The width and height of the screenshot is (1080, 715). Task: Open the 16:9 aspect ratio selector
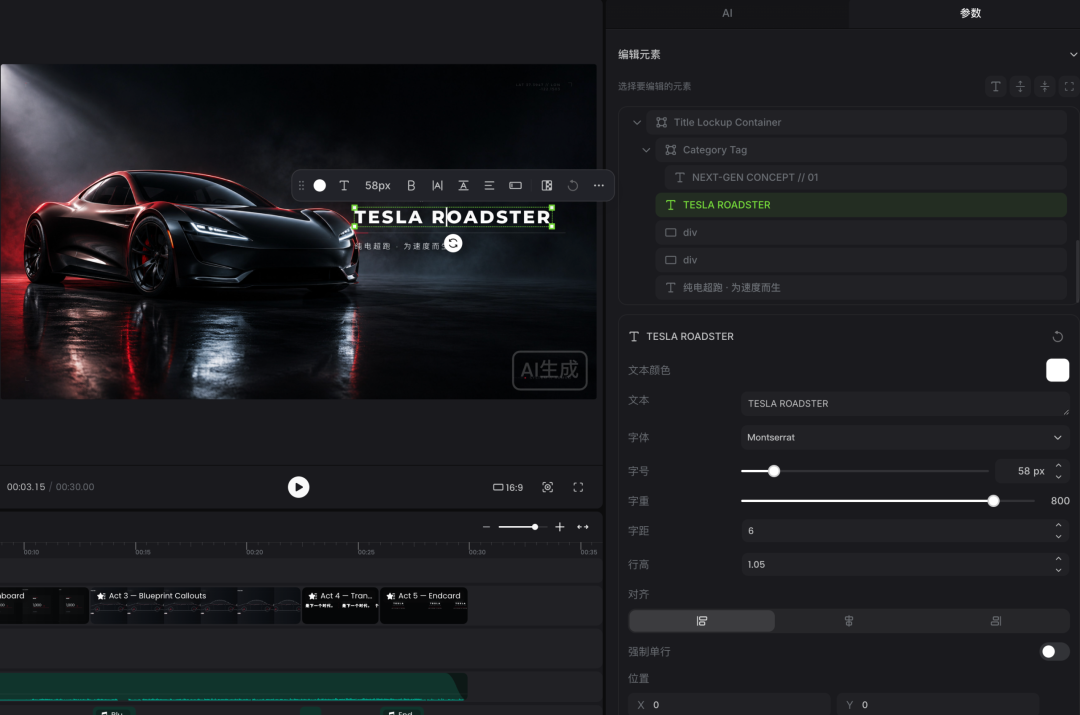[508, 487]
